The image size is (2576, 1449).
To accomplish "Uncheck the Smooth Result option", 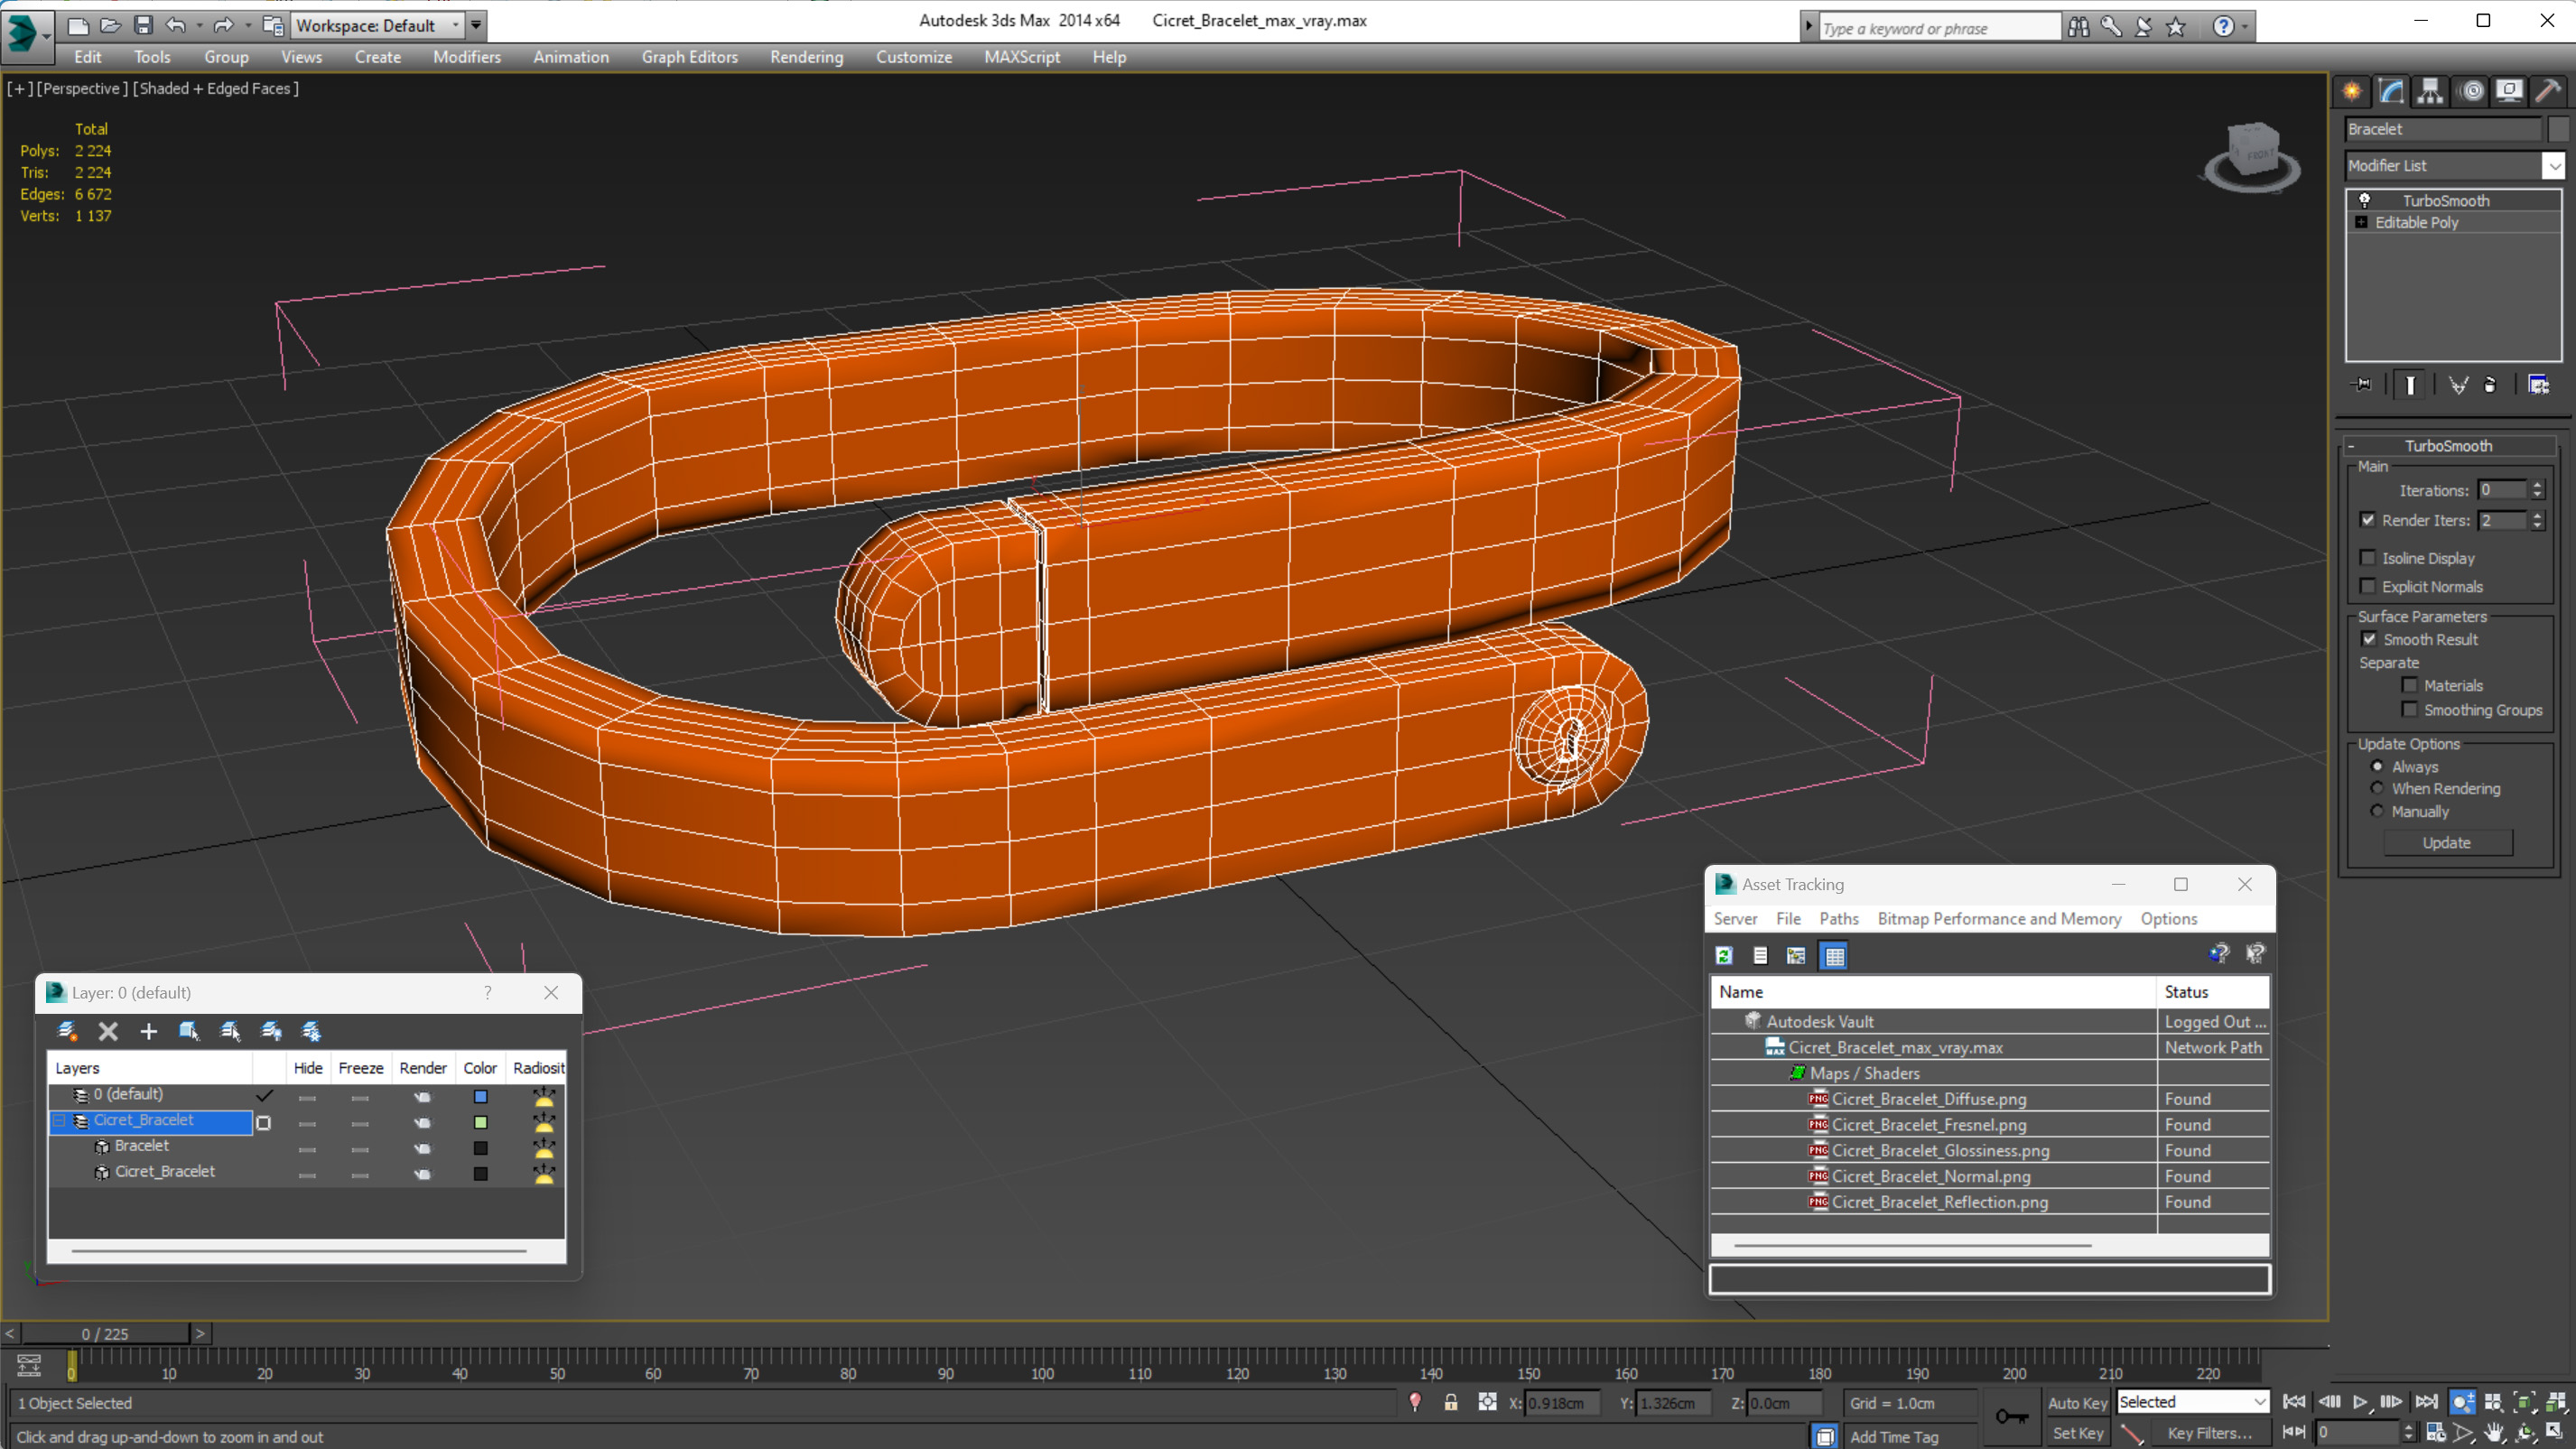I will 2369,639.
